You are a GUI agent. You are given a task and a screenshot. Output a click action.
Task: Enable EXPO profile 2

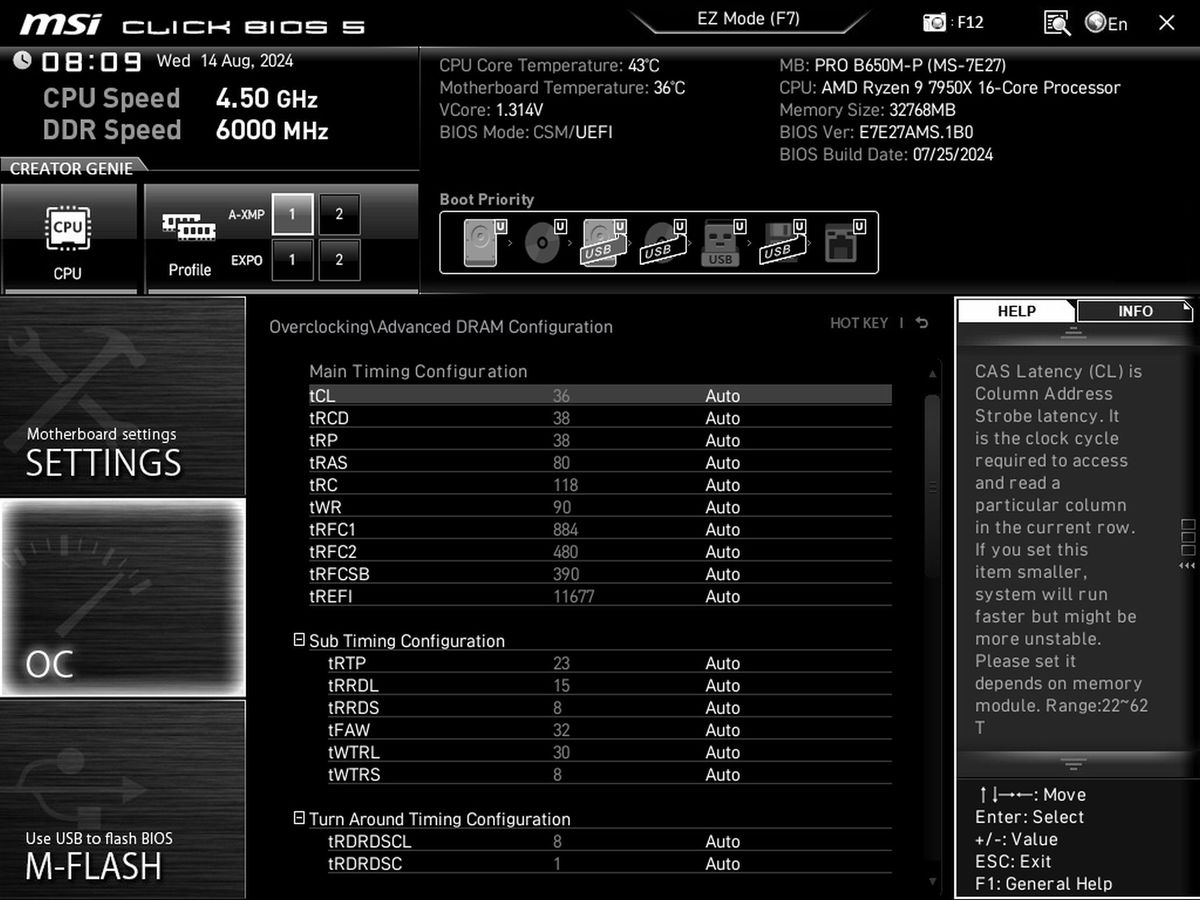pos(339,260)
